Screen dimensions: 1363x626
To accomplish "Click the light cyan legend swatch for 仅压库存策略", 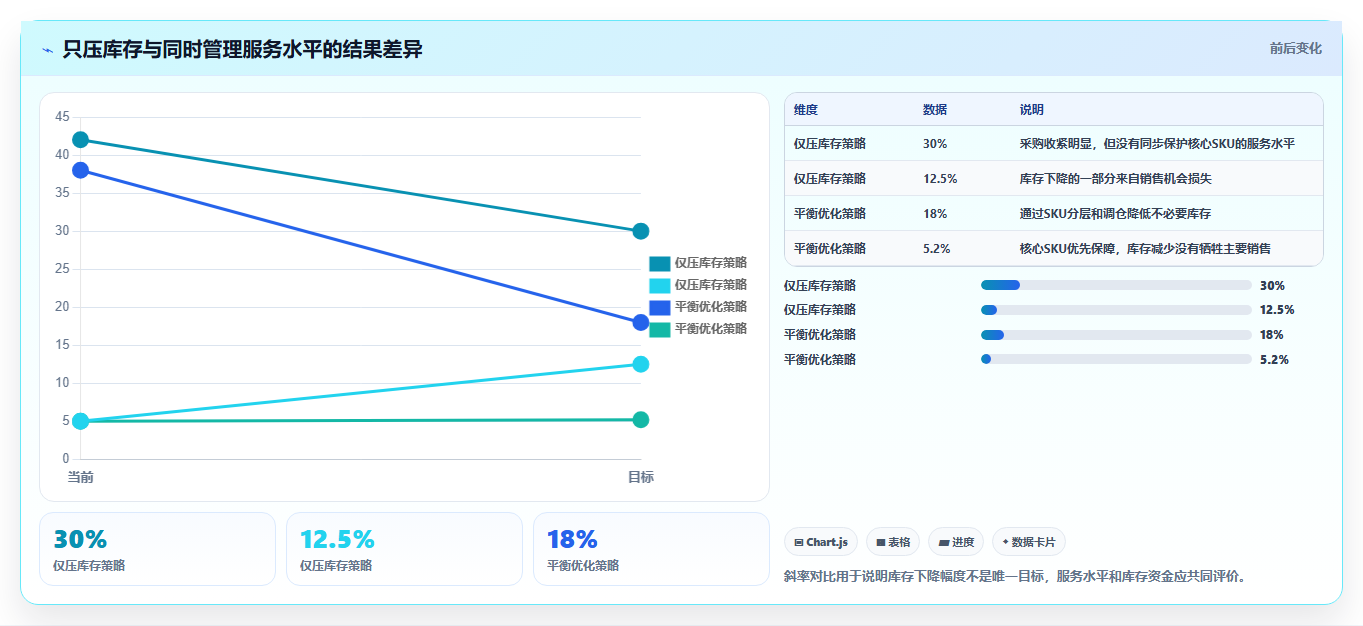I will 659,285.
